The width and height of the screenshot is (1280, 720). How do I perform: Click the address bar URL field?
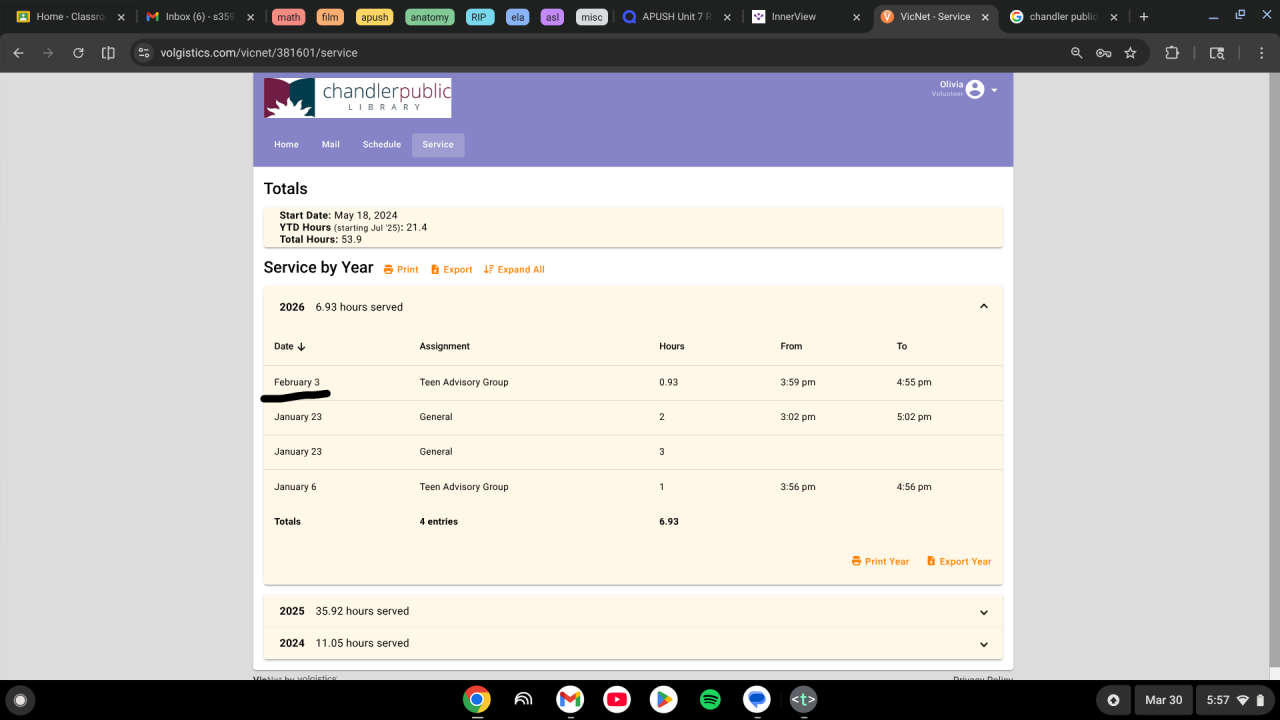pyautogui.click(x=600, y=53)
